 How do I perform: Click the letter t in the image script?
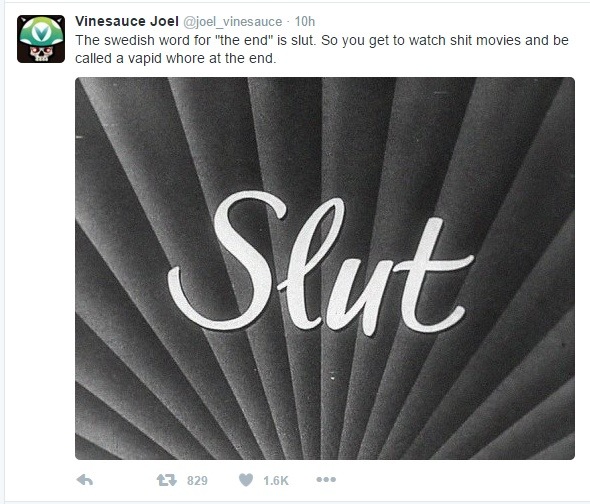(x=433, y=277)
